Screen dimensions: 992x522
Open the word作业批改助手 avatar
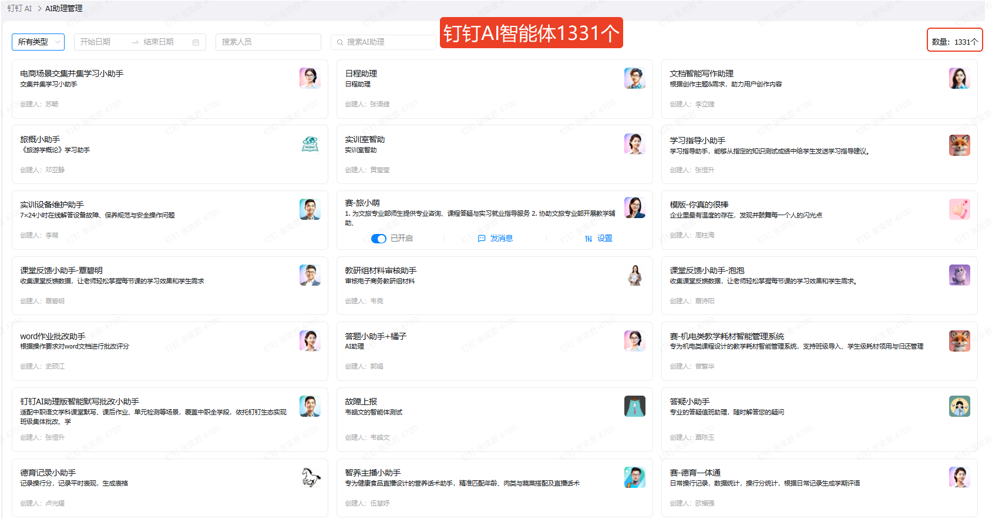(x=309, y=340)
